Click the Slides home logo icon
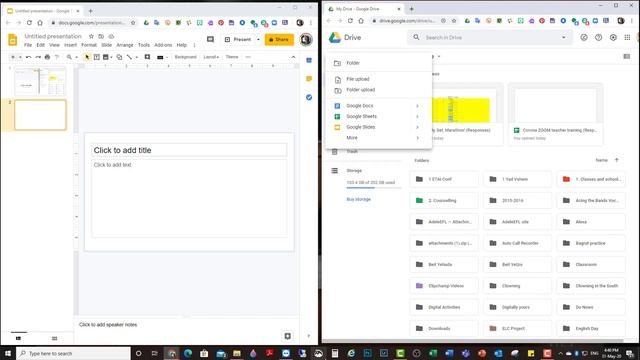The height and width of the screenshot is (360, 640). [x=13, y=40]
